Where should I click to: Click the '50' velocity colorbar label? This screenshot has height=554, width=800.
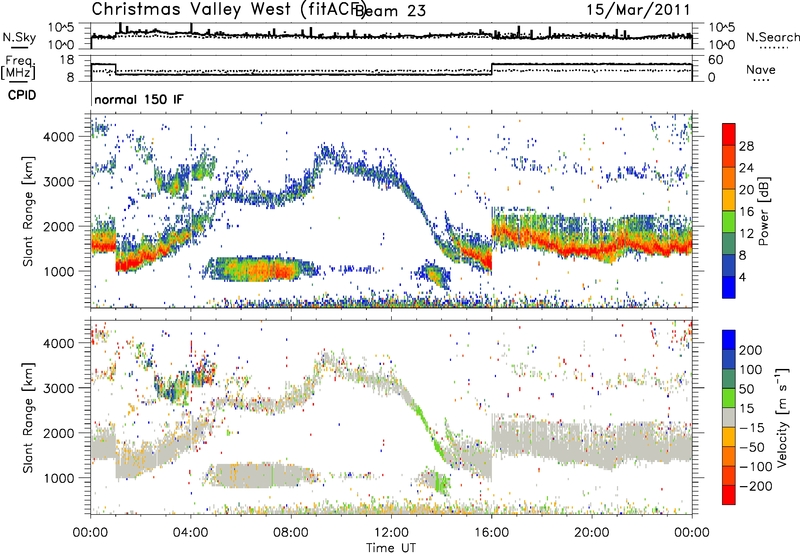746,389
